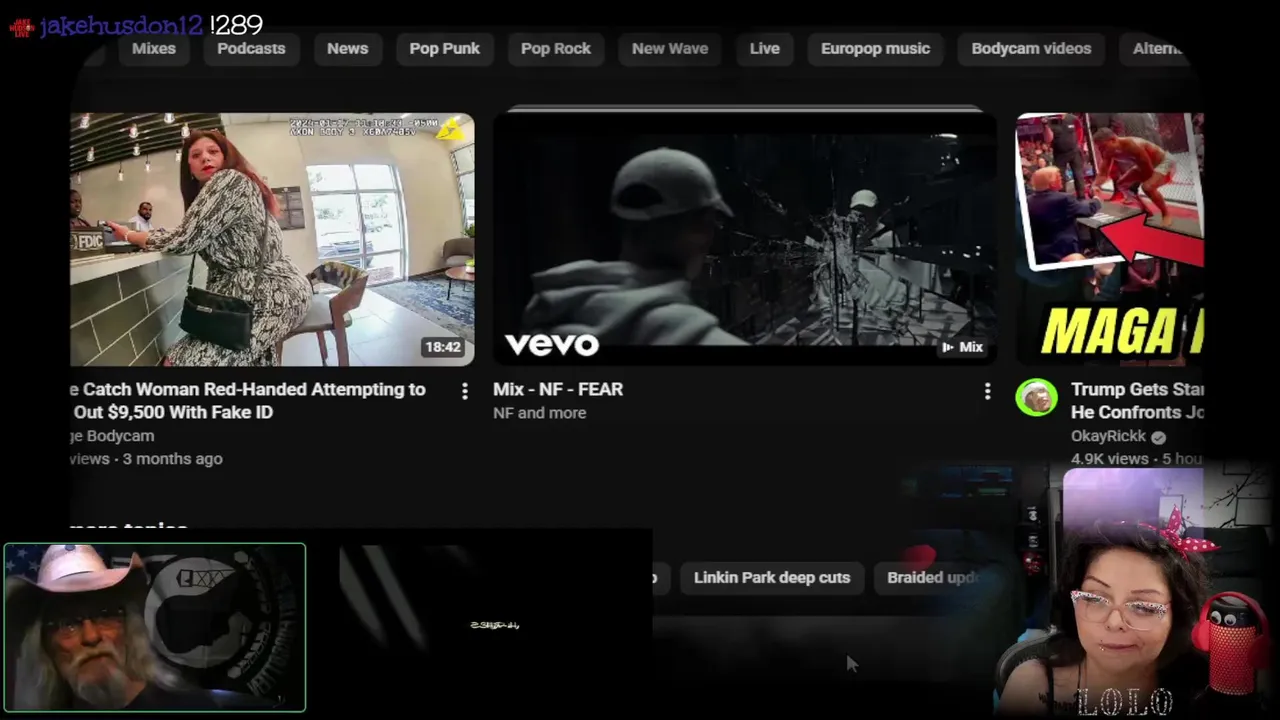Select the 'Braided' topic chip
The height and width of the screenshot is (720, 1280).
930,578
